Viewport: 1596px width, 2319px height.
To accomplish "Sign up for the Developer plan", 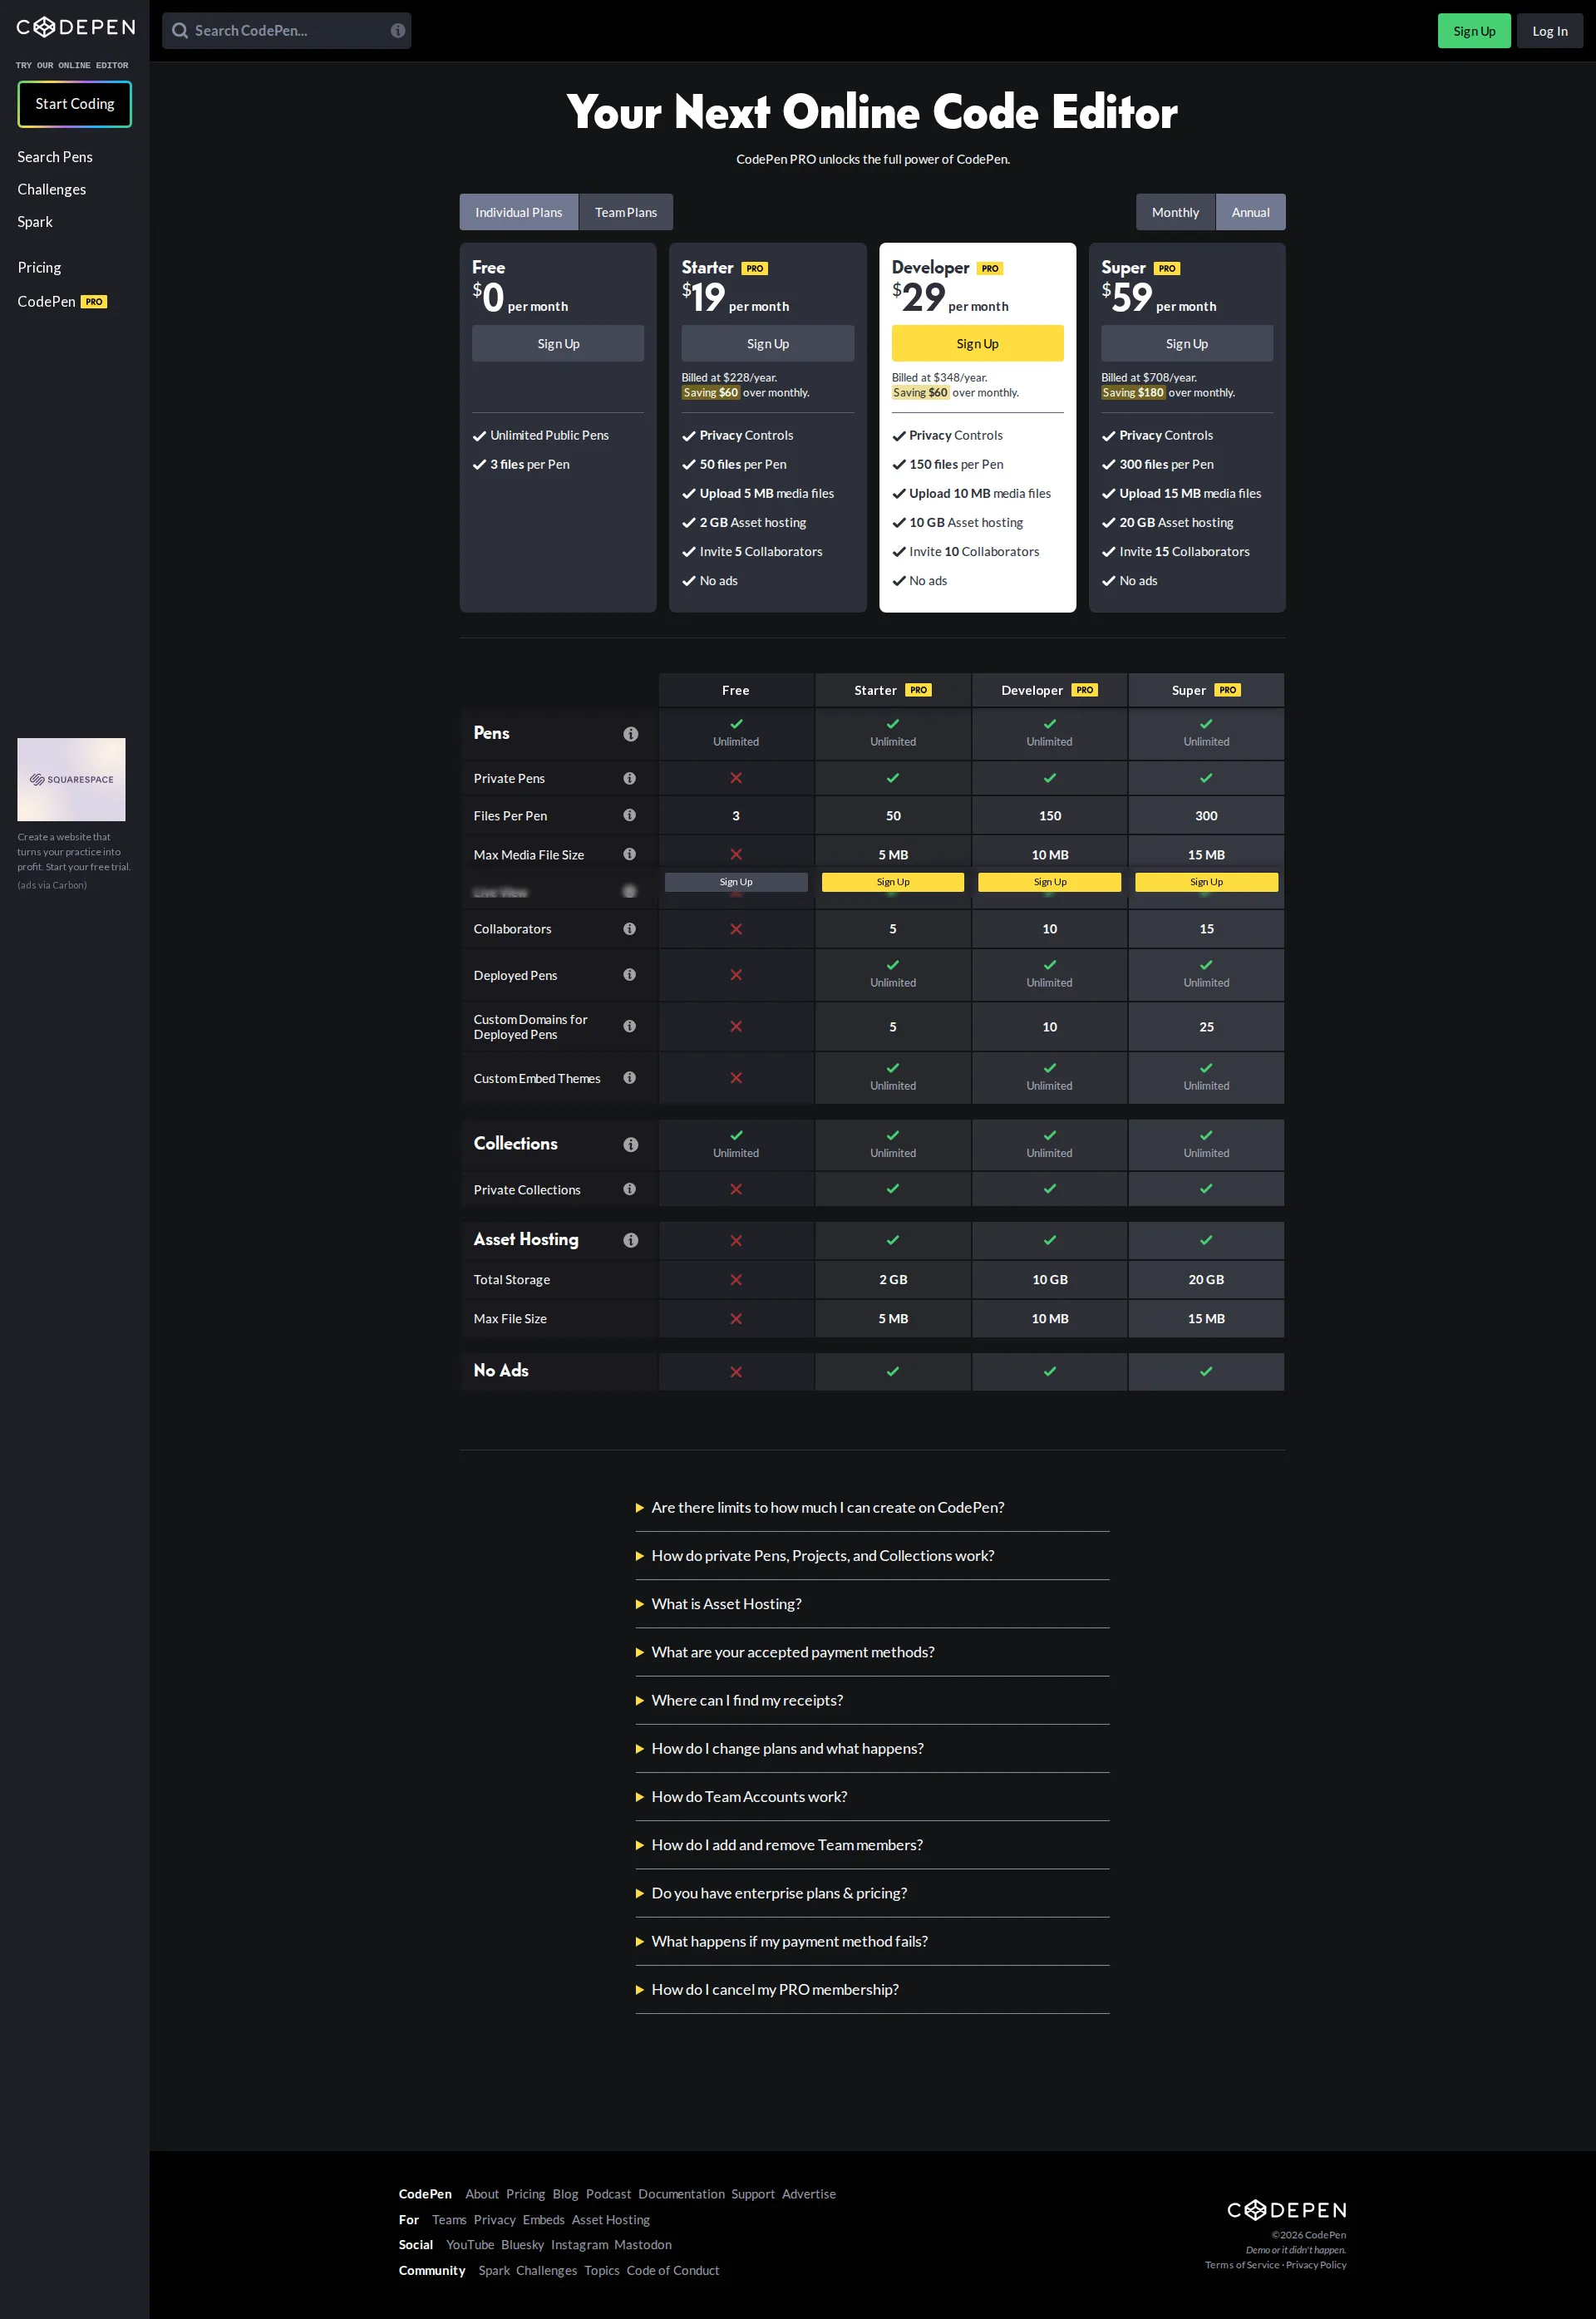I will 977,343.
